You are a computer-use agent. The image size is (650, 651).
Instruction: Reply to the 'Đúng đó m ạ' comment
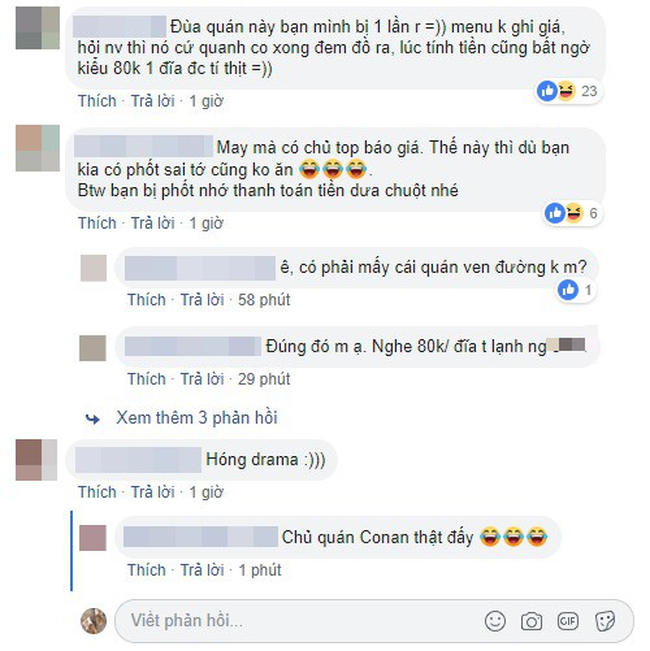202,379
